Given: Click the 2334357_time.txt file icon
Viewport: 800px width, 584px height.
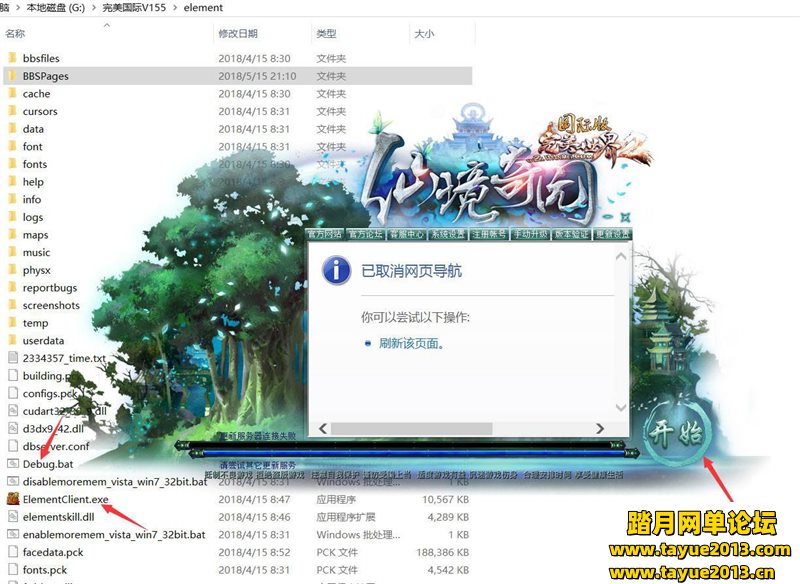Looking at the screenshot, I should point(13,358).
